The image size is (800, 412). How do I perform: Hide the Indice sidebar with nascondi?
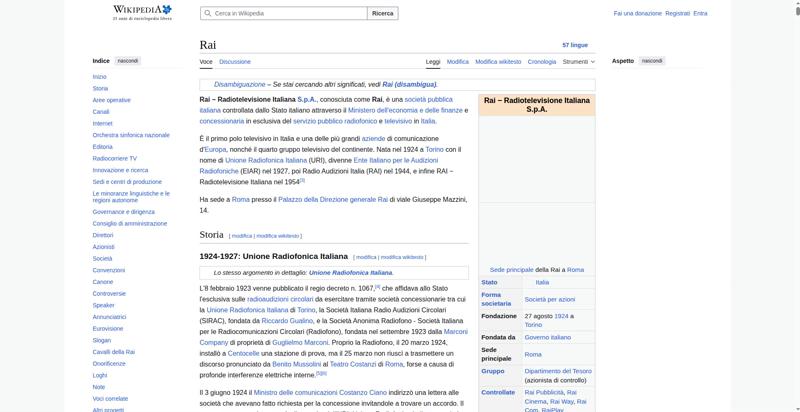click(128, 61)
